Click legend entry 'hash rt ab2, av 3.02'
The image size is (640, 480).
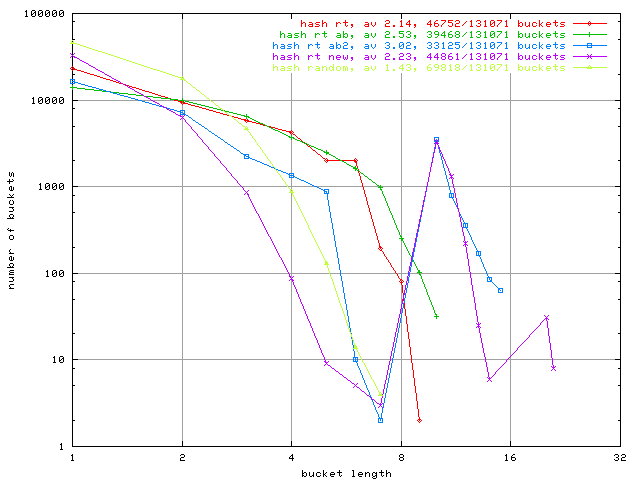[x=342, y=46]
